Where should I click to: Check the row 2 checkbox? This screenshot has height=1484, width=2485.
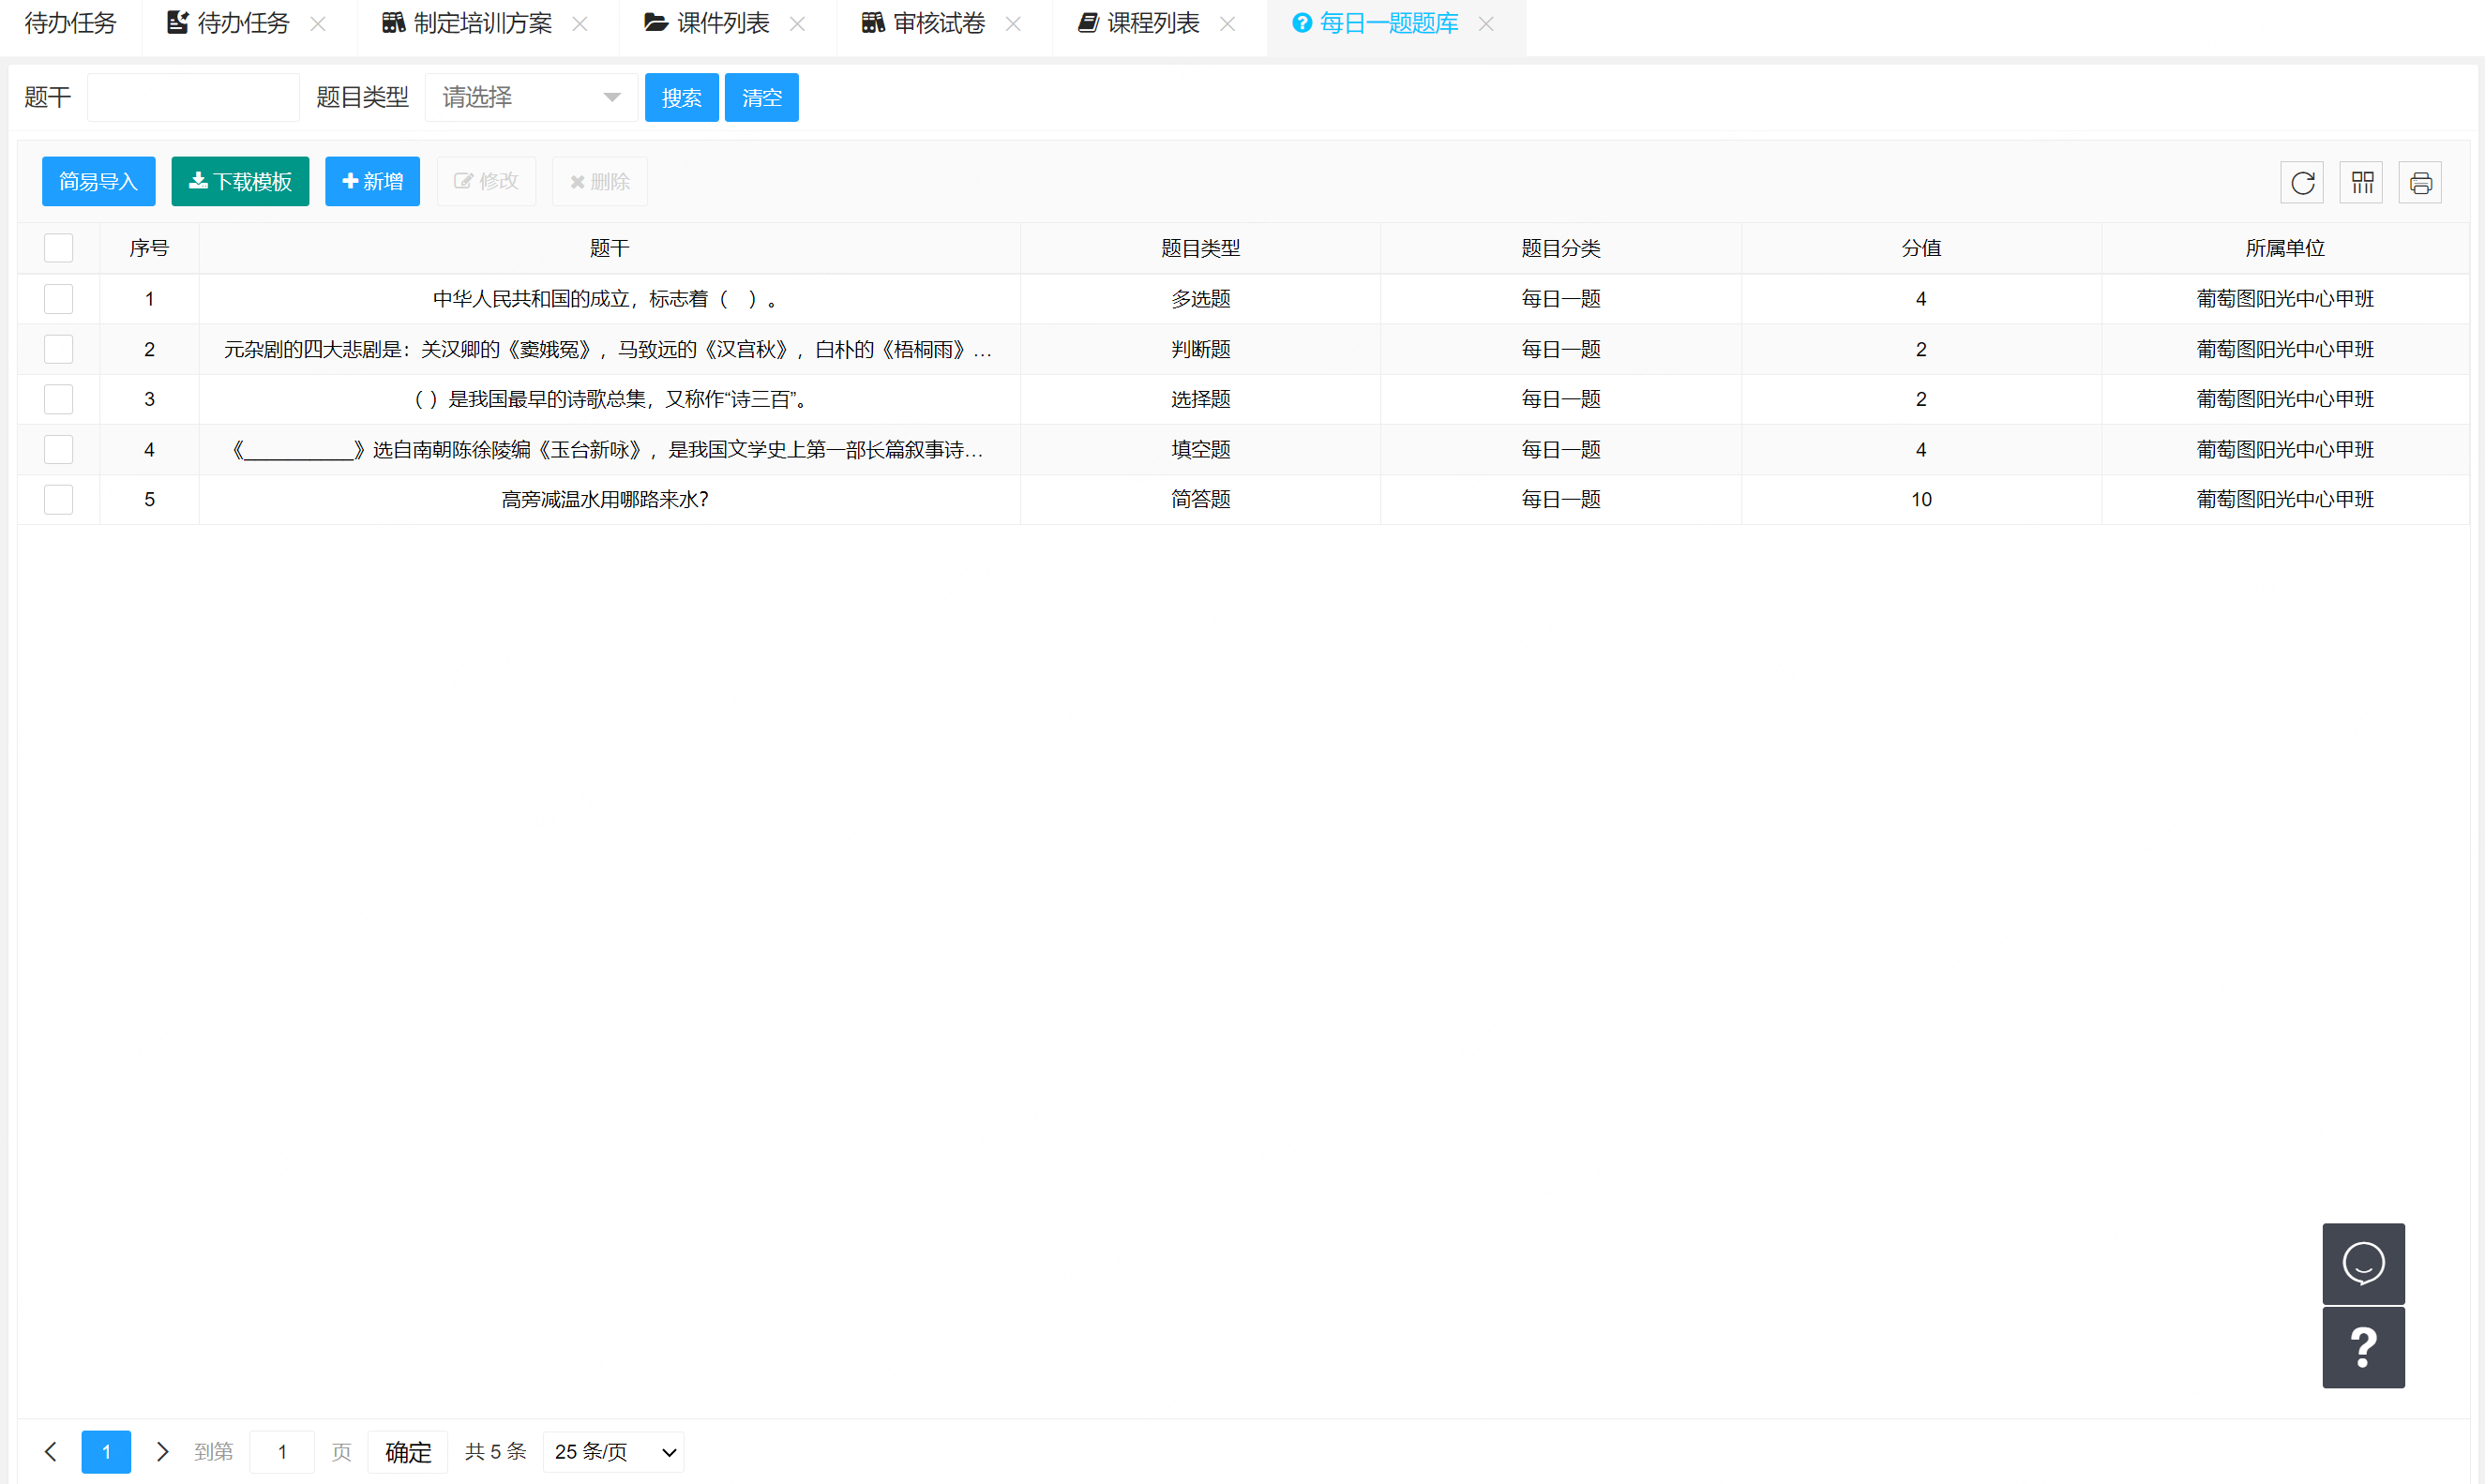59,348
